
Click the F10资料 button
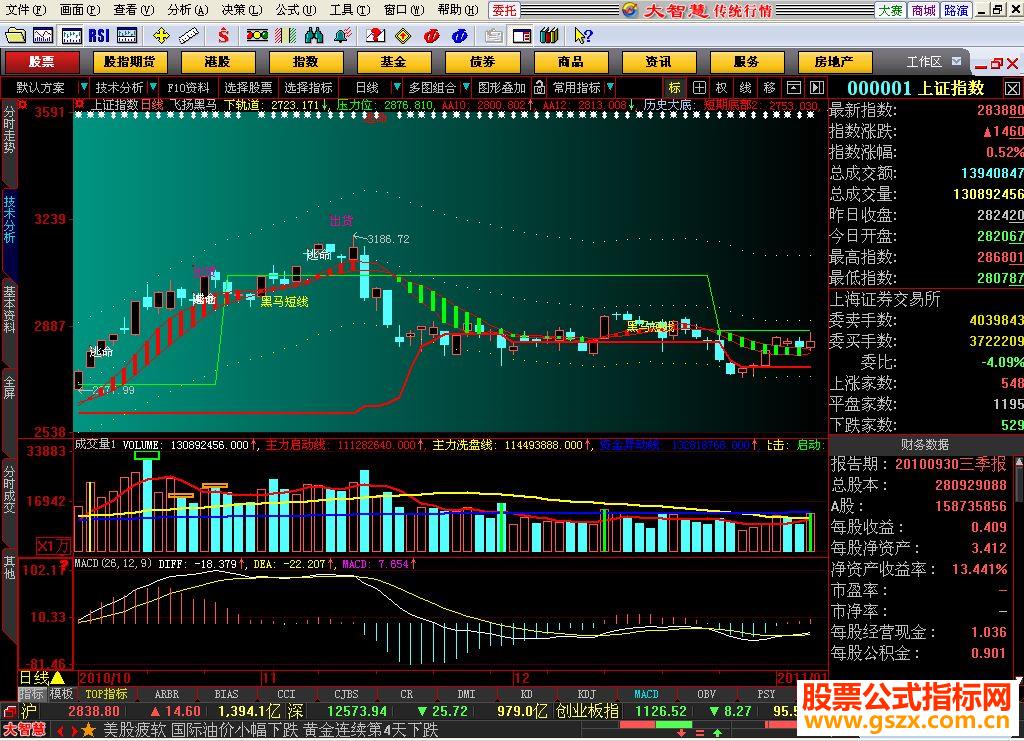click(x=188, y=87)
